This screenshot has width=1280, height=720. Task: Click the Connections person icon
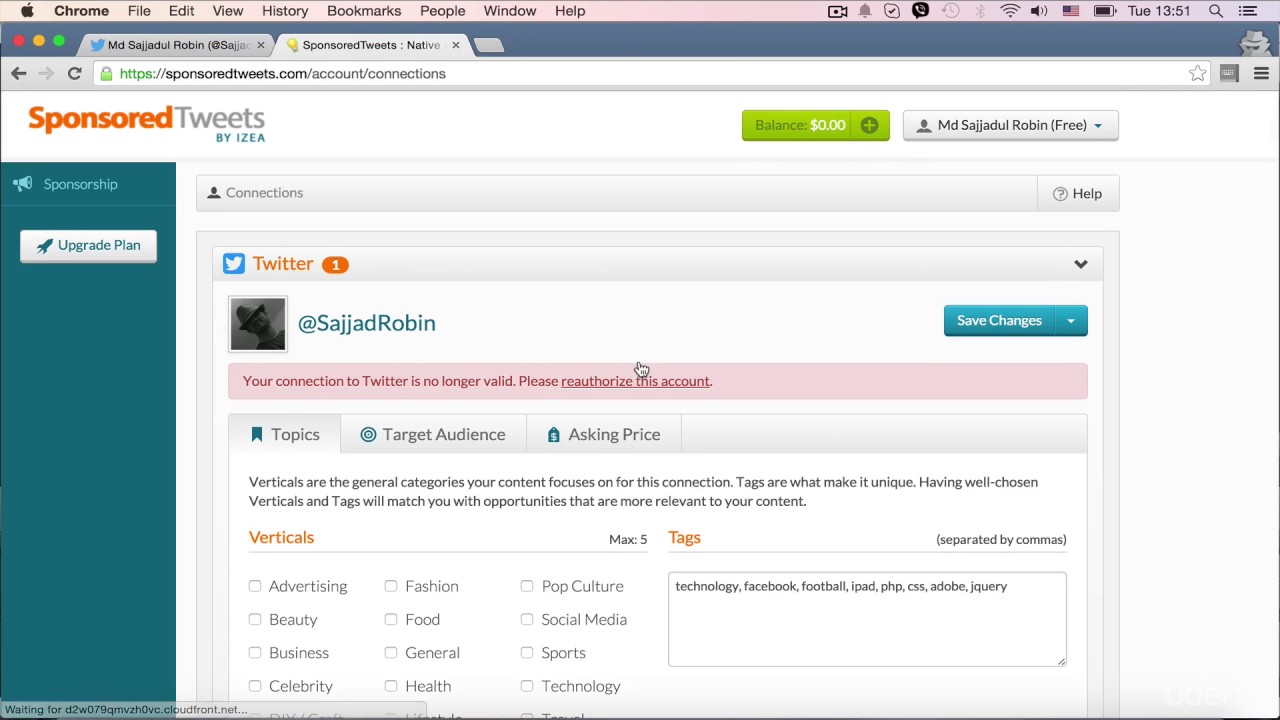coord(213,192)
